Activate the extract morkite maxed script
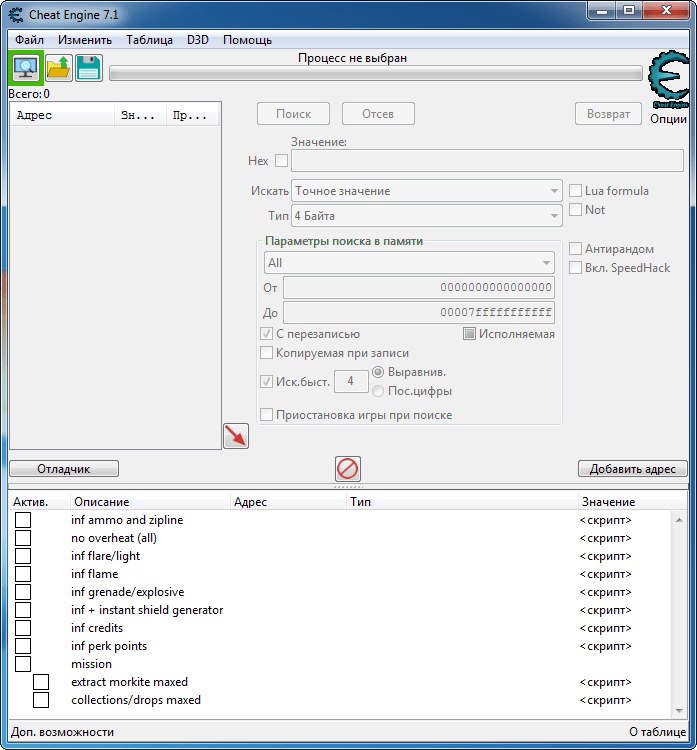Image resolution: width=697 pixels, height=750 pixels. pyautogui.click(x=41, y=682)
